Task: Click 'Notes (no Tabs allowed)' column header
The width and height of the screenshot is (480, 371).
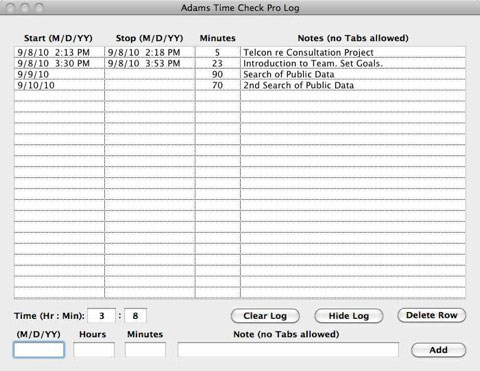Action: pos(353,38)
